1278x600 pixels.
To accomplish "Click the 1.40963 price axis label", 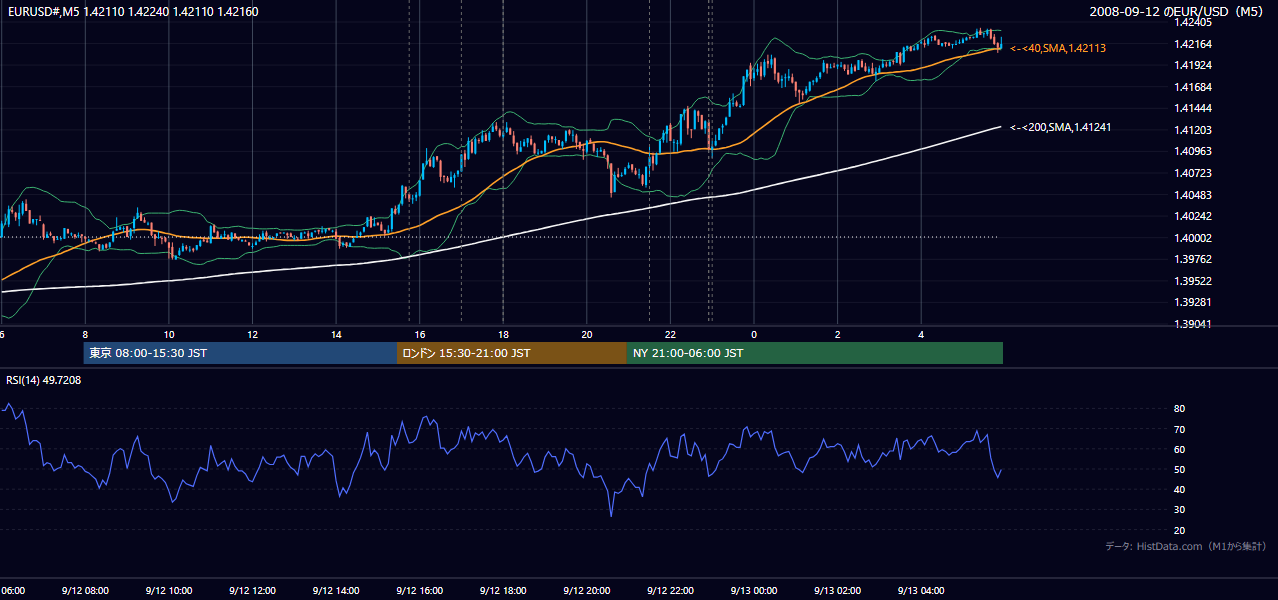I will coord(1193,151).
